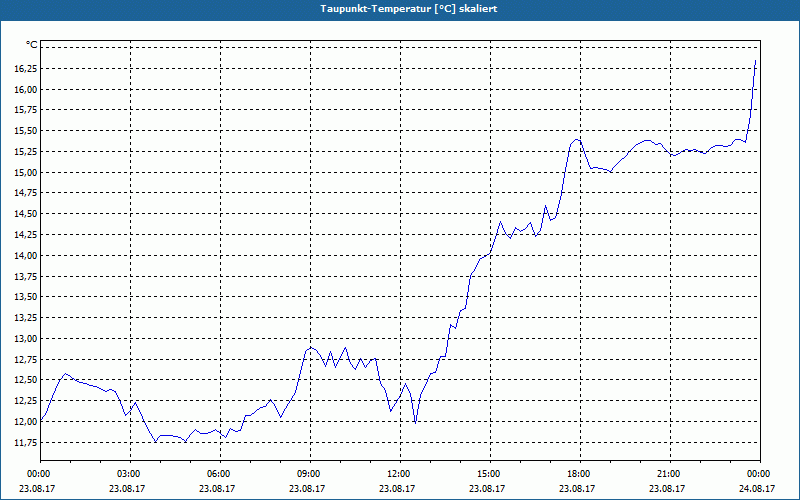Click the °C unit label on the y-axis
The height and width of the screenshot is (500, 800).
pos(32,45)
